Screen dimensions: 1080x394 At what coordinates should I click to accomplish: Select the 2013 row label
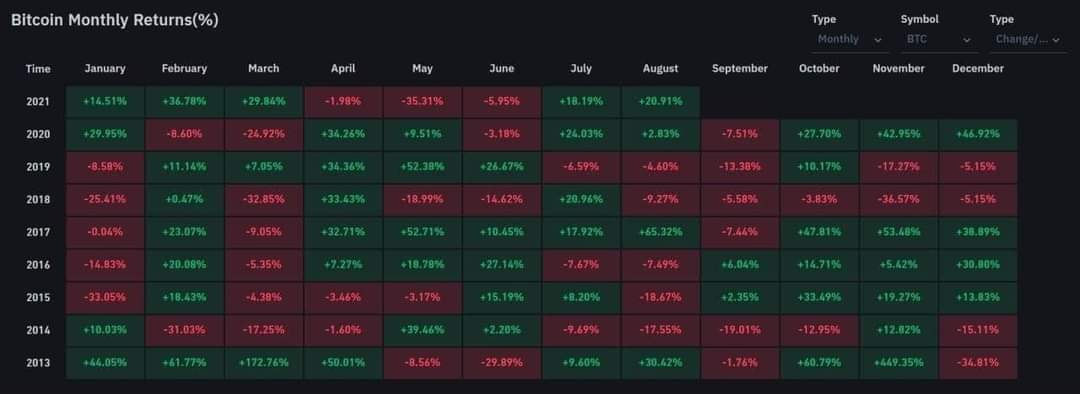click(38, 362)
